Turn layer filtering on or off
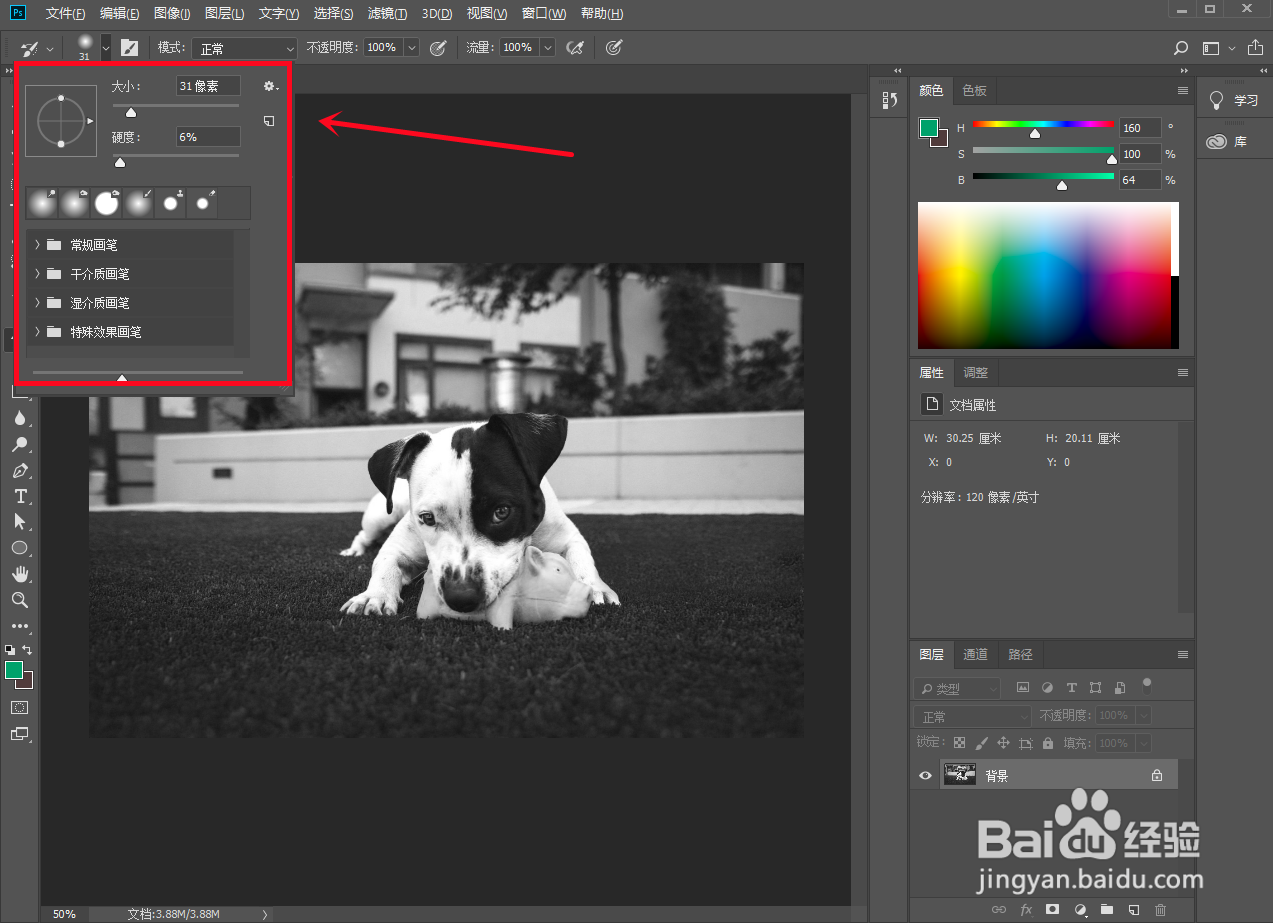Image resolution: width=1273 pixels, height=923 pixels. point(1147,686)
